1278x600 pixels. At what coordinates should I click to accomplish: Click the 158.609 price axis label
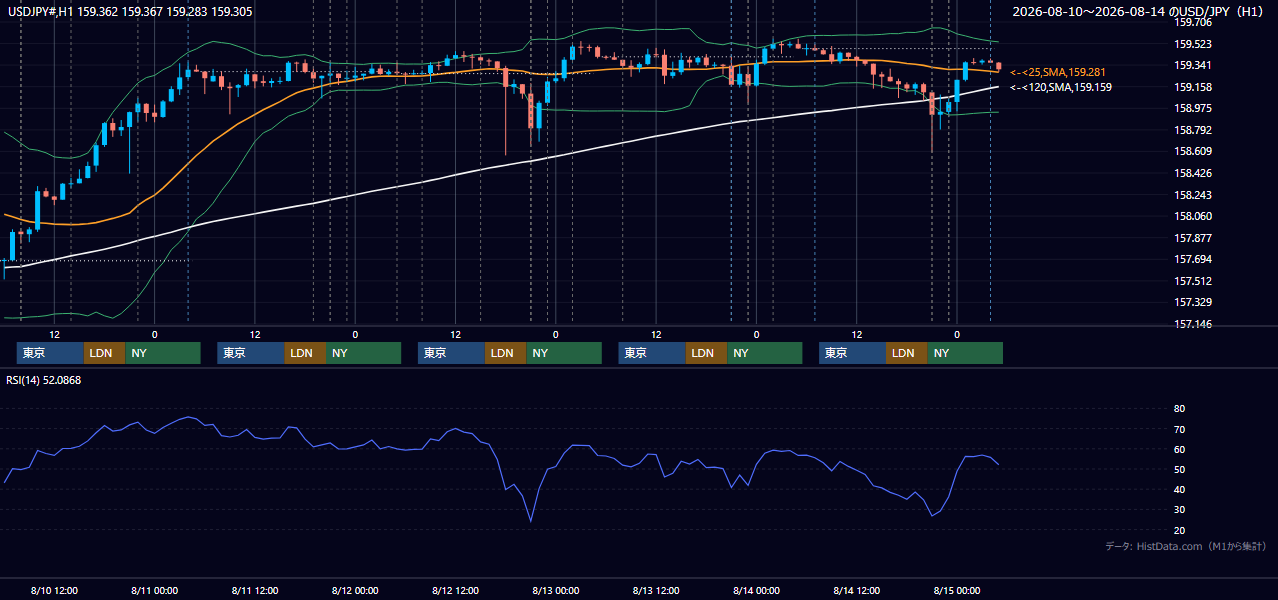1193,152
